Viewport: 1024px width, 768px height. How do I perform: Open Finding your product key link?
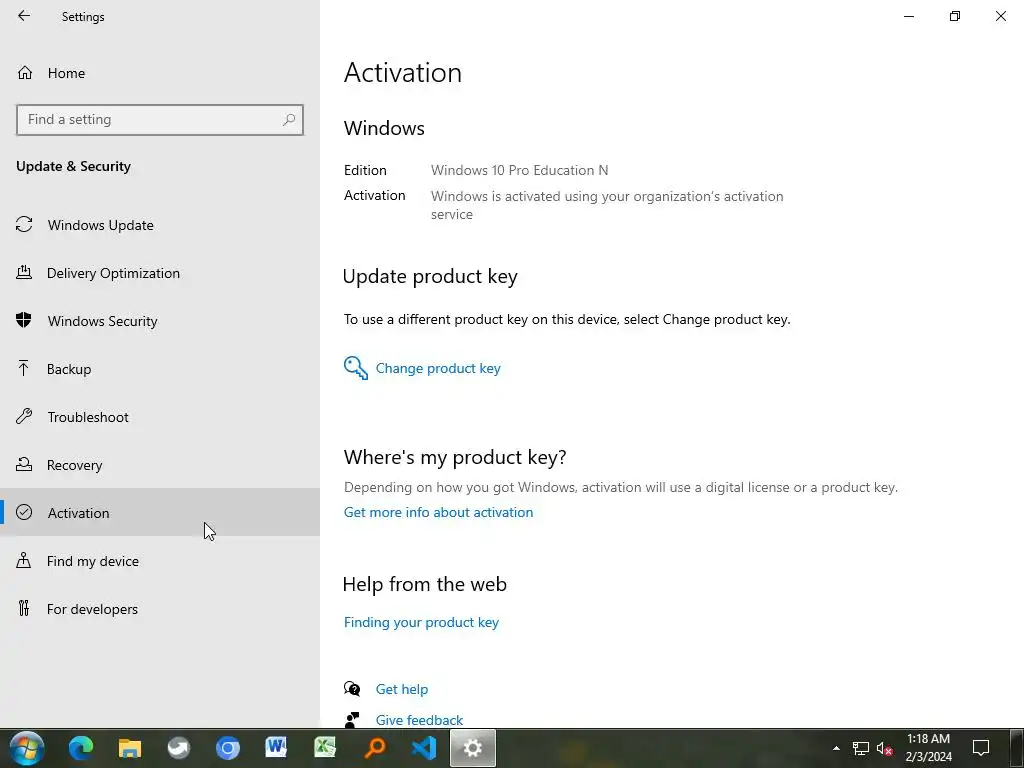click(421, 622)
